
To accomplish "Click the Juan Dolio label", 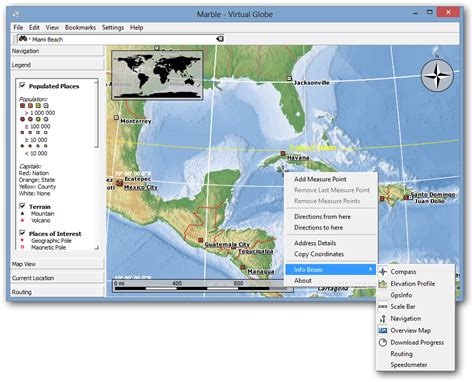I will (429, 201).
